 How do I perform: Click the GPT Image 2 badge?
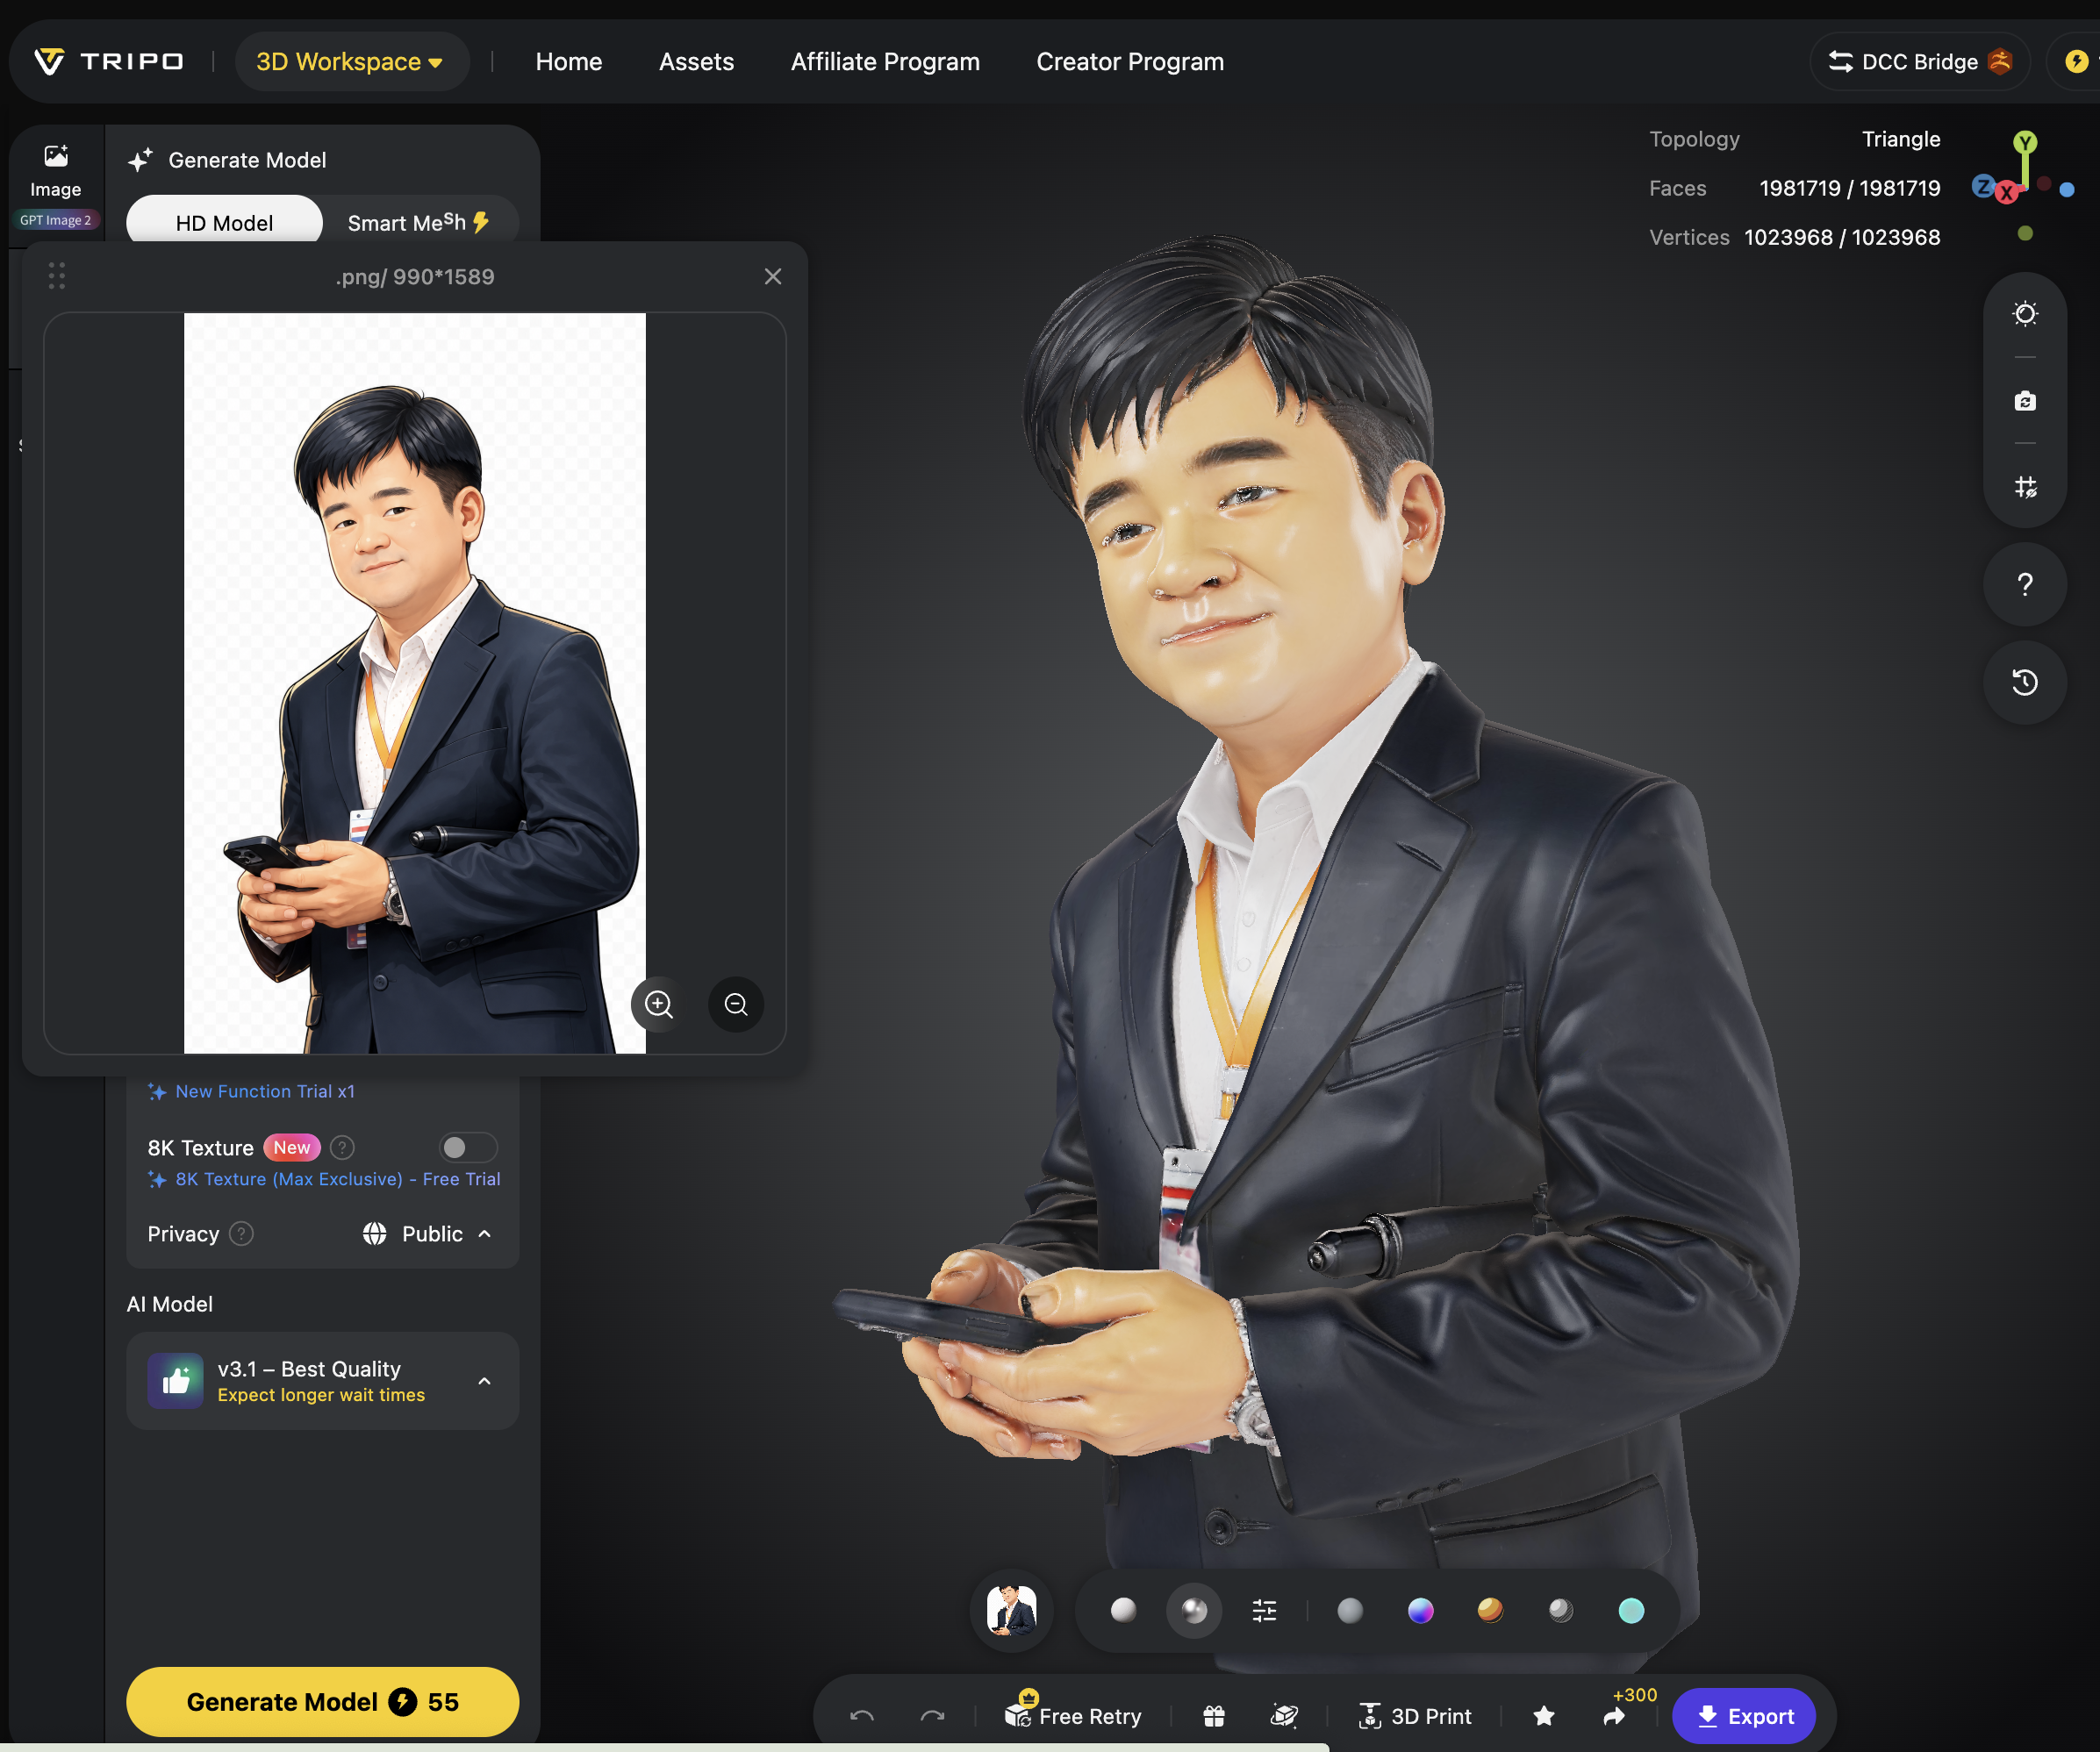tap(56, 220)
